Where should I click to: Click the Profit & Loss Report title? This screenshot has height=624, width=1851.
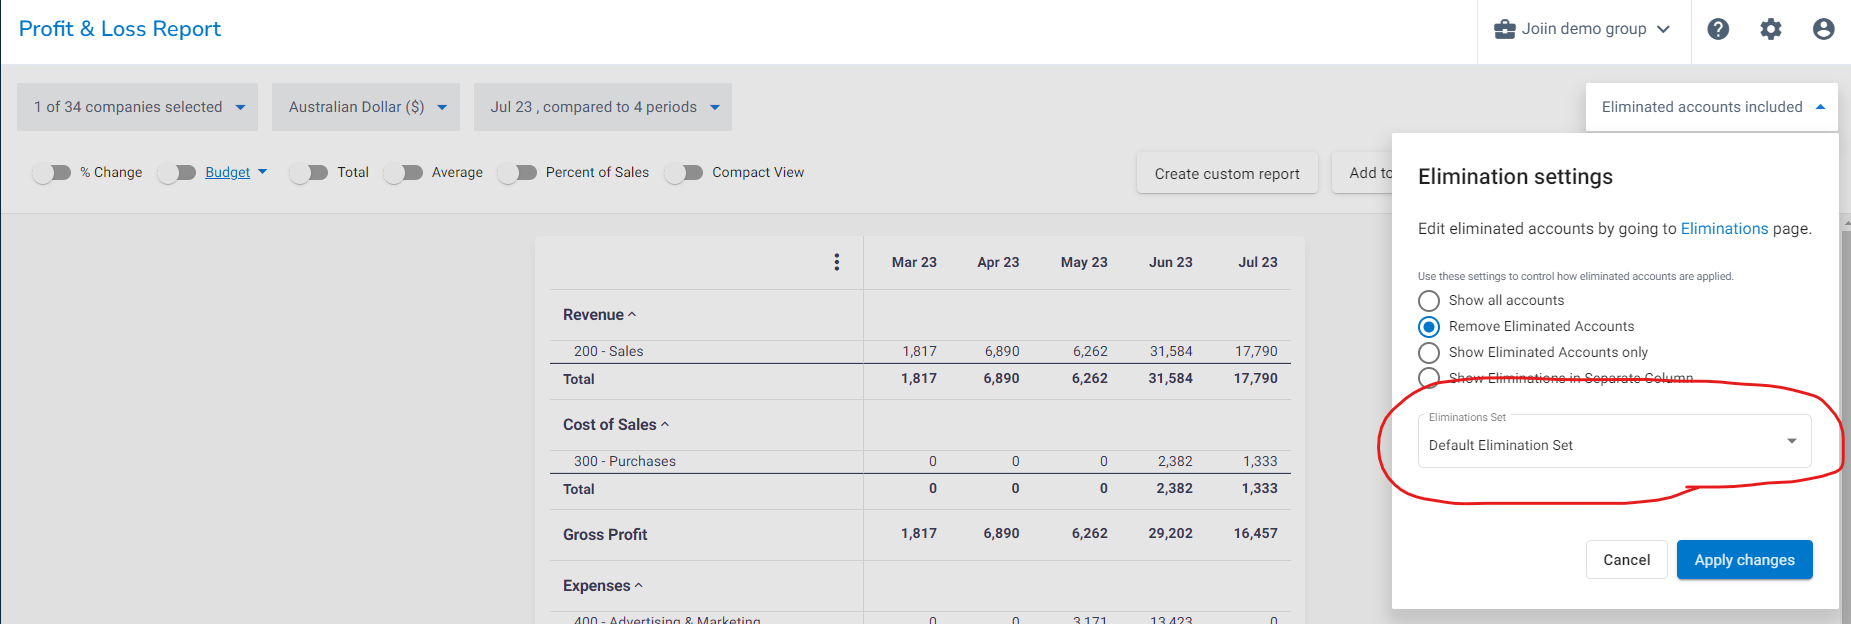120,29
